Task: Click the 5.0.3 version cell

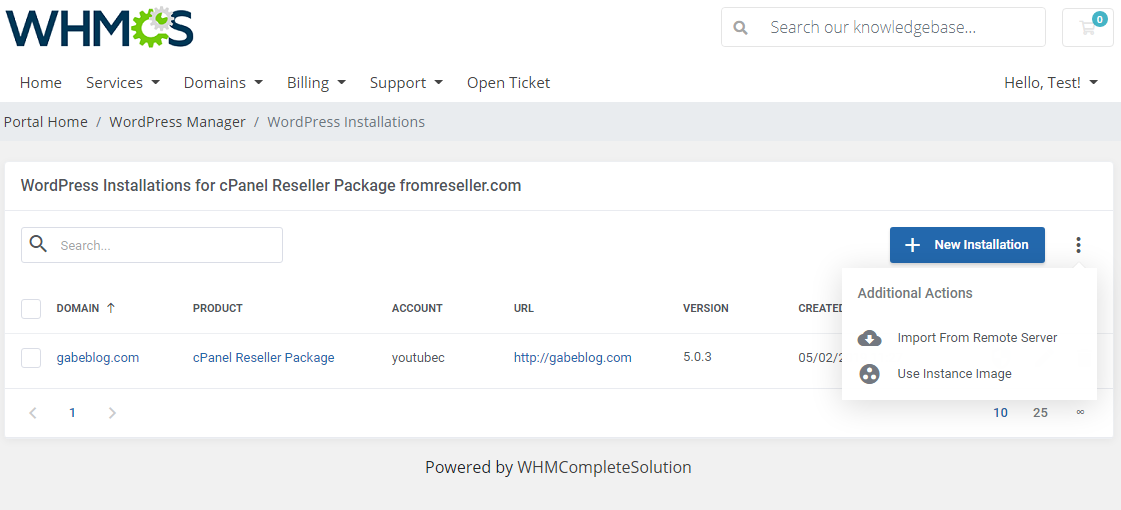Action: point(697,356)
